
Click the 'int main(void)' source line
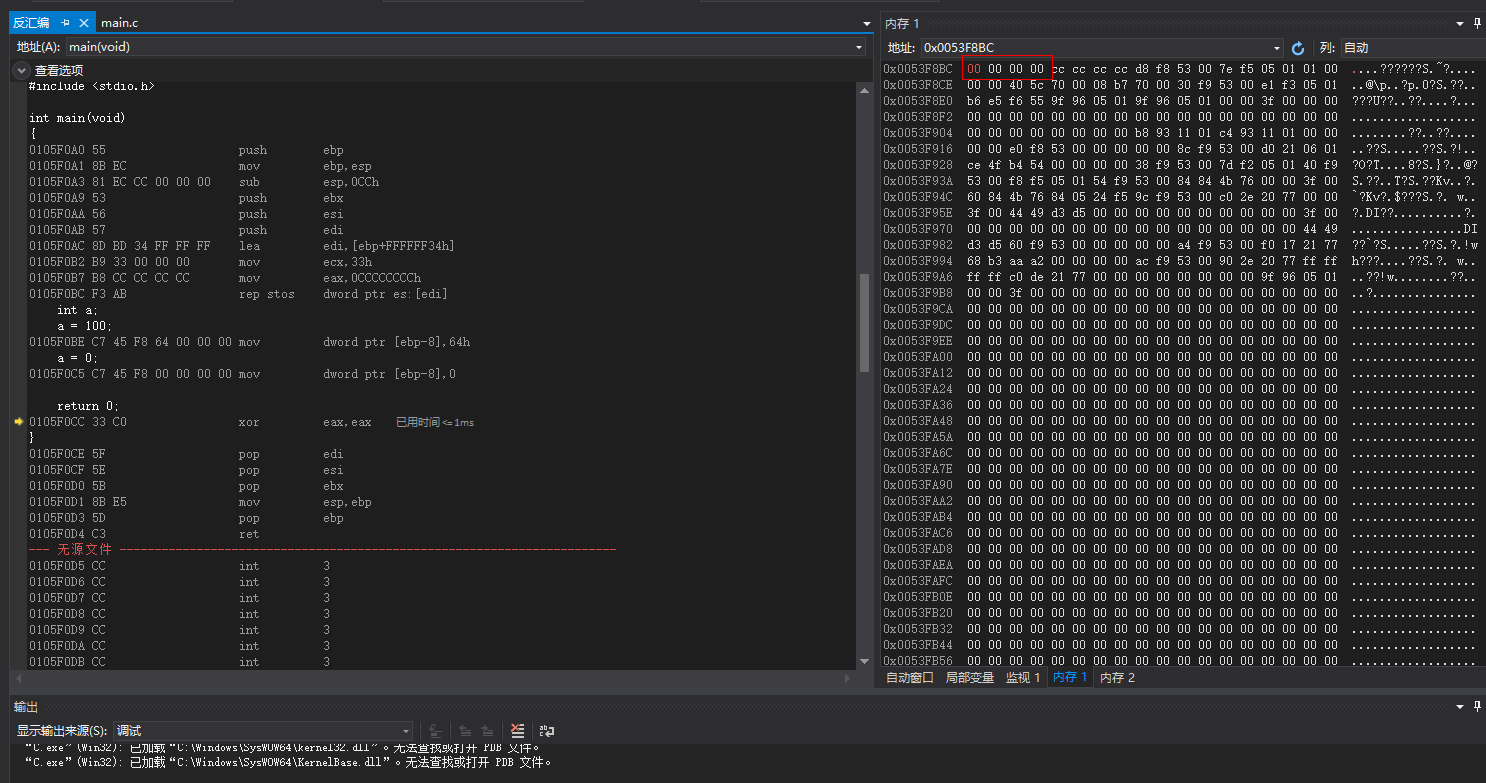tap(77, 118)
